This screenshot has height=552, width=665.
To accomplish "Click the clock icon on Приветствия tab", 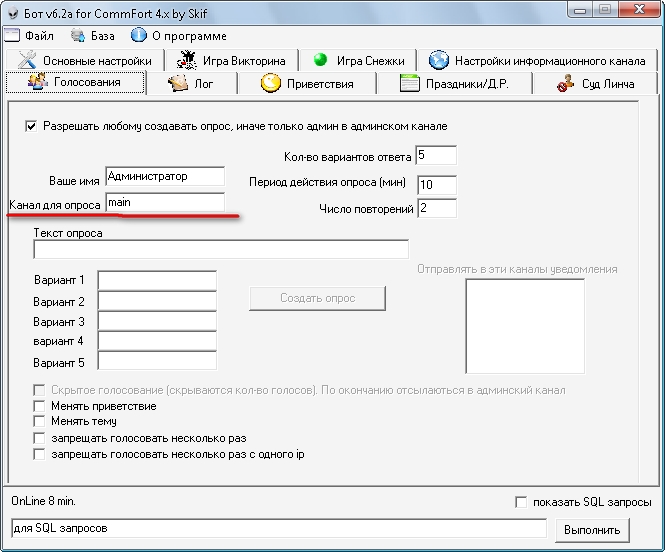I will coord(270,84).
